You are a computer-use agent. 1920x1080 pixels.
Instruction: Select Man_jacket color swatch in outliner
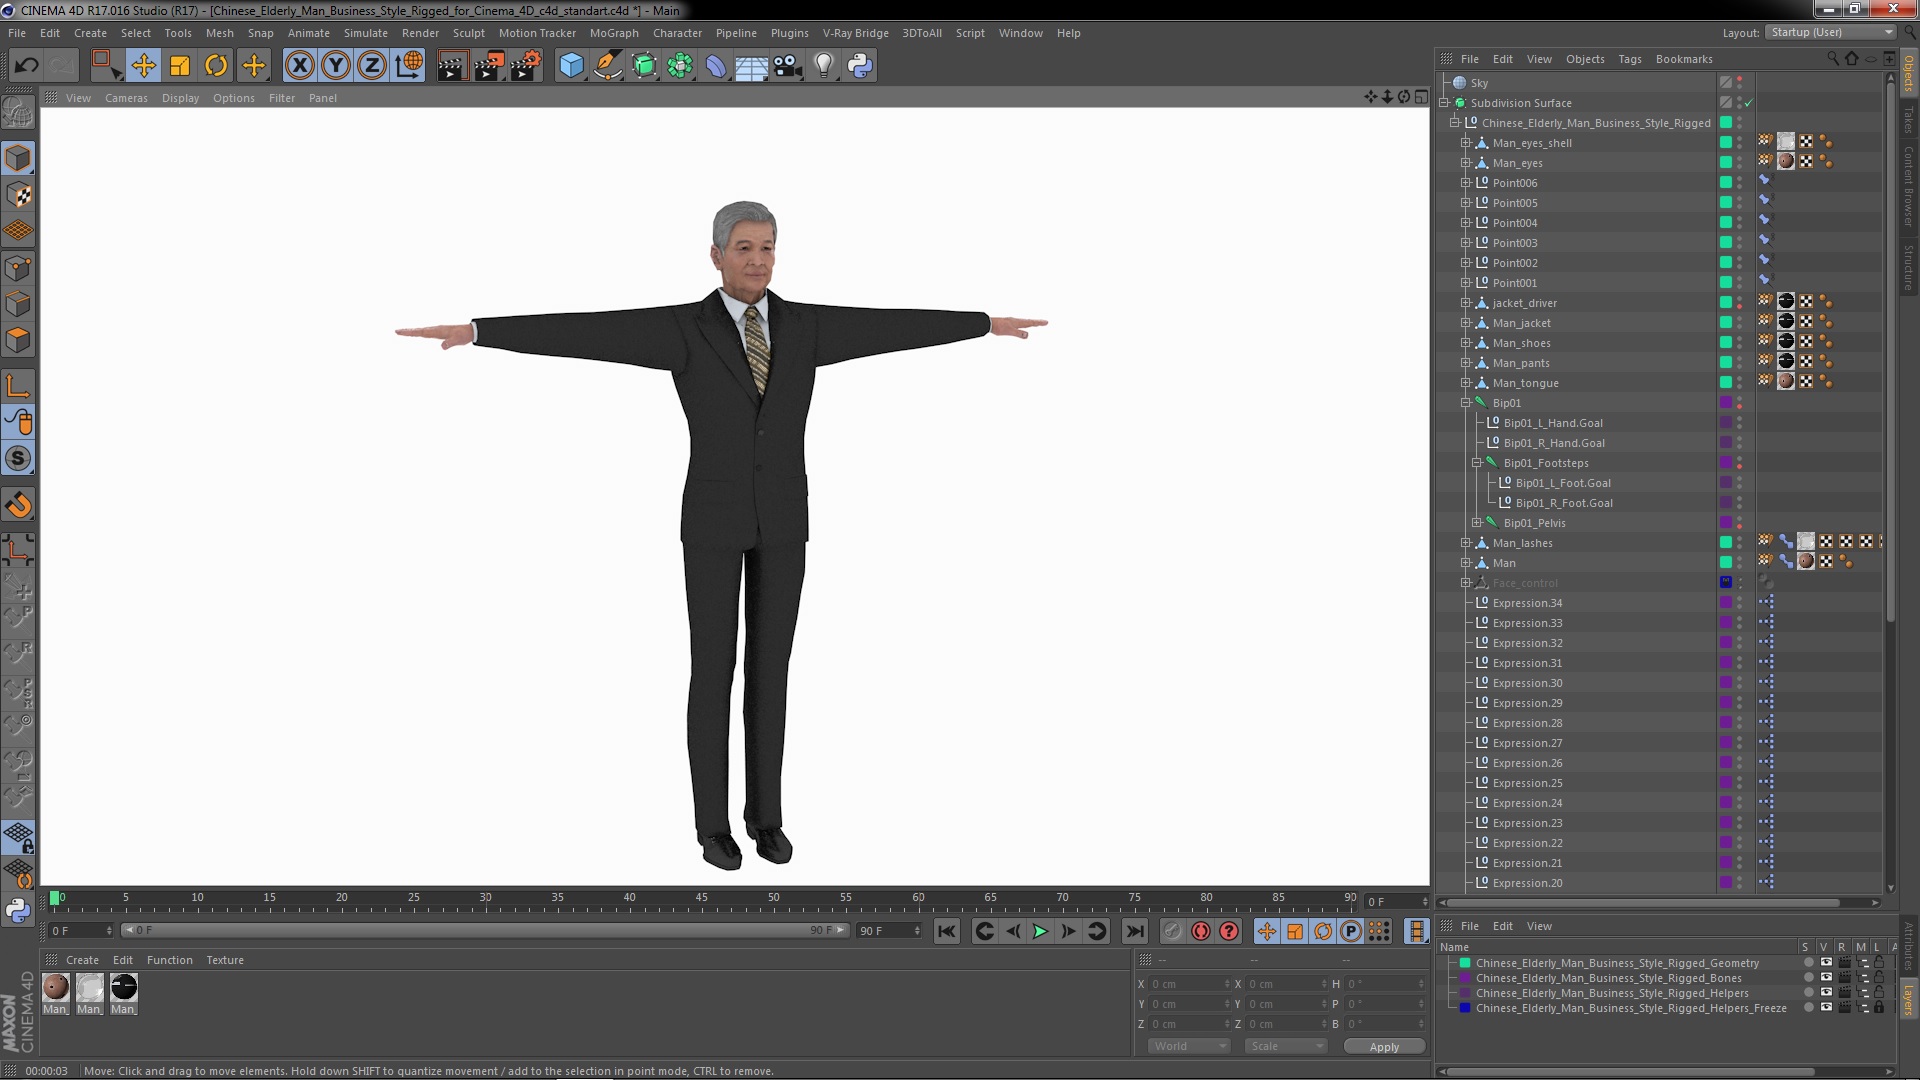[x=1724, y=323]
